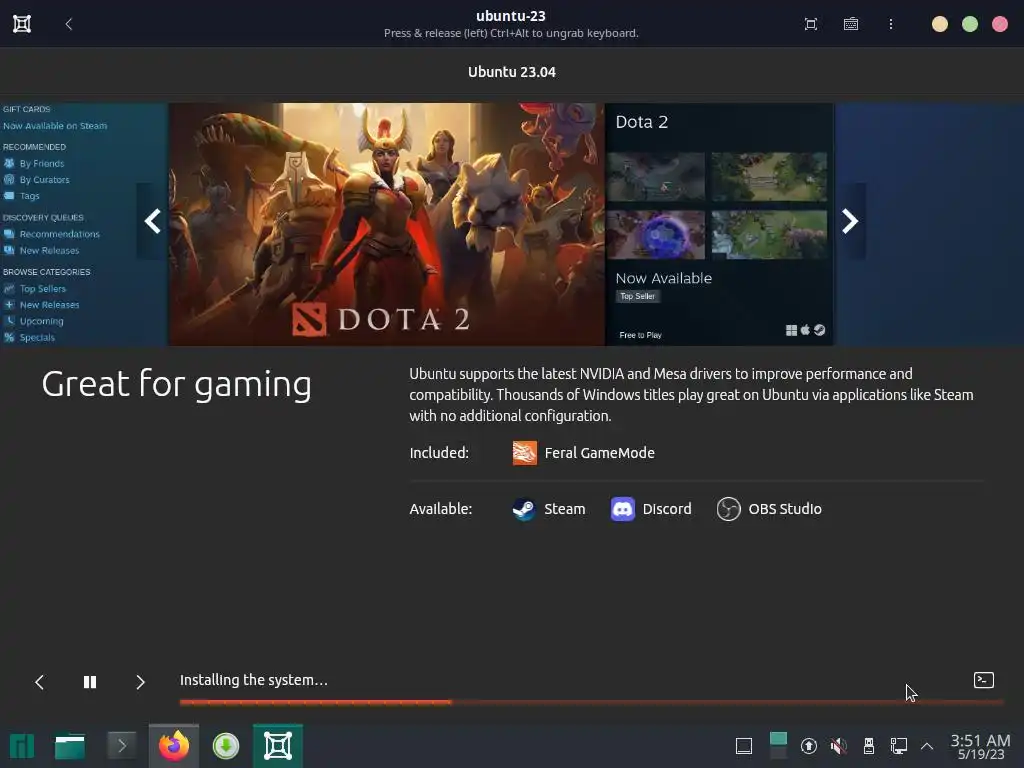Select the purple orb Dota 2 screenshot thumbnail
Image resolution: width=1024 pixels, height=768 pixels.
[656, 235]
